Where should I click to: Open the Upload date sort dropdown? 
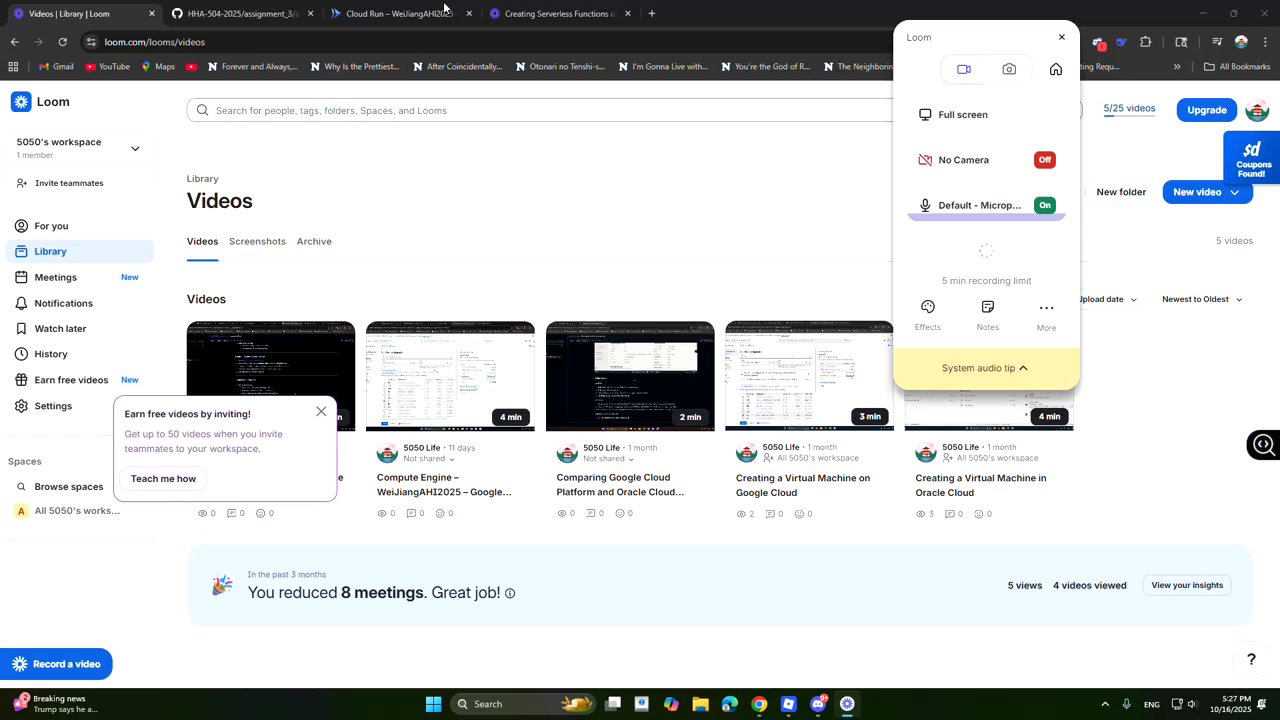pyautogui.click(x=1107, y=299)
